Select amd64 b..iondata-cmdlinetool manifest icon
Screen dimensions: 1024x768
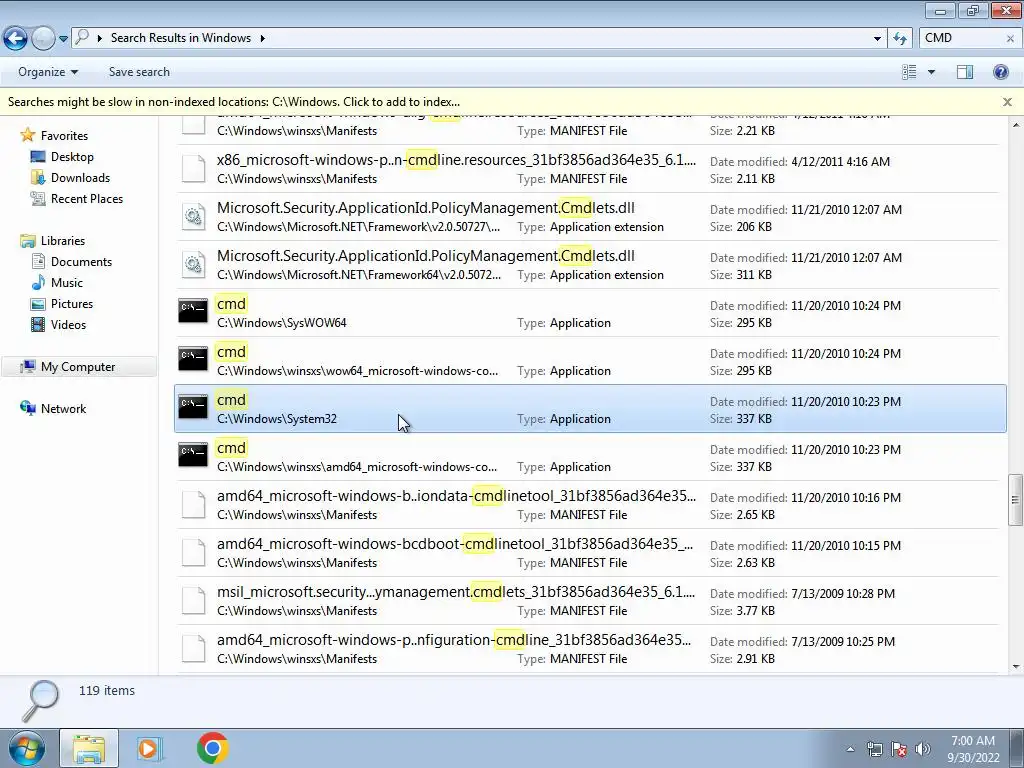pyautogui.click(x=193, y=504)
